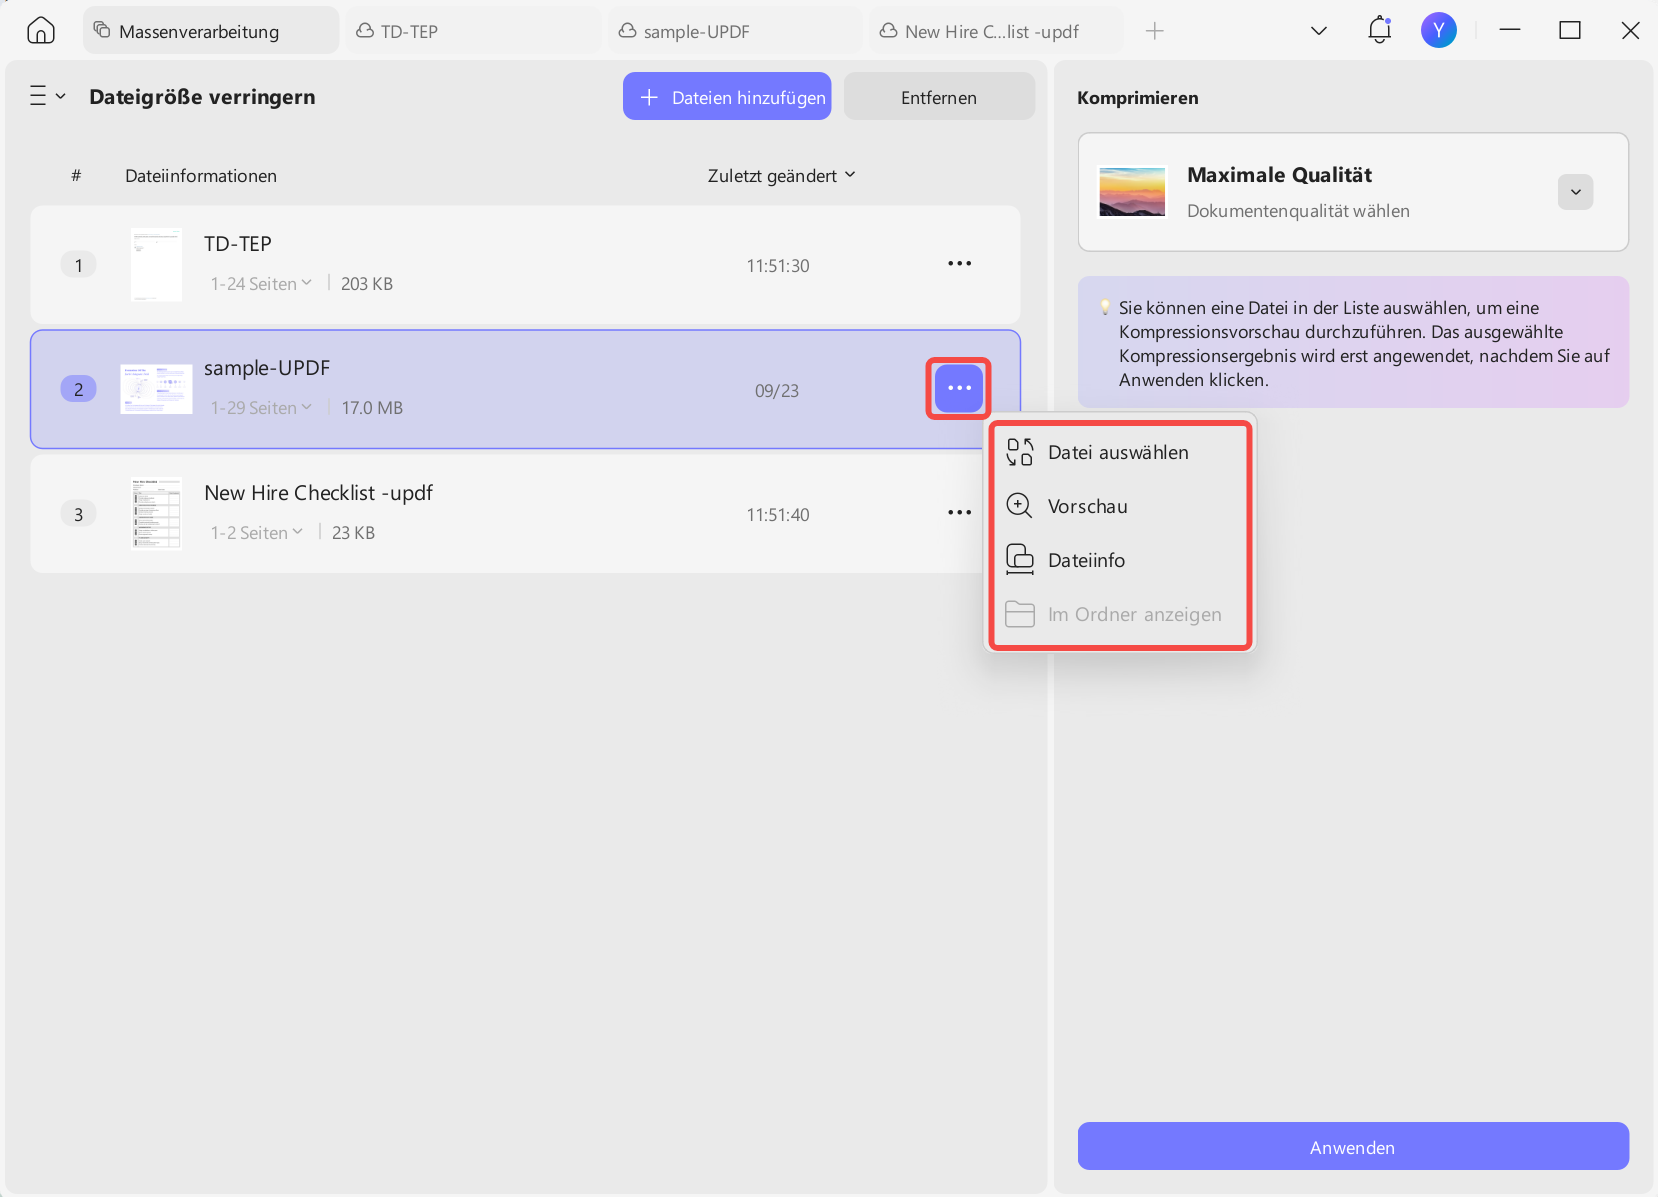1658x1197 pixels.
Task: Open the user profile avatar Y
Action: pos(1438,31)
